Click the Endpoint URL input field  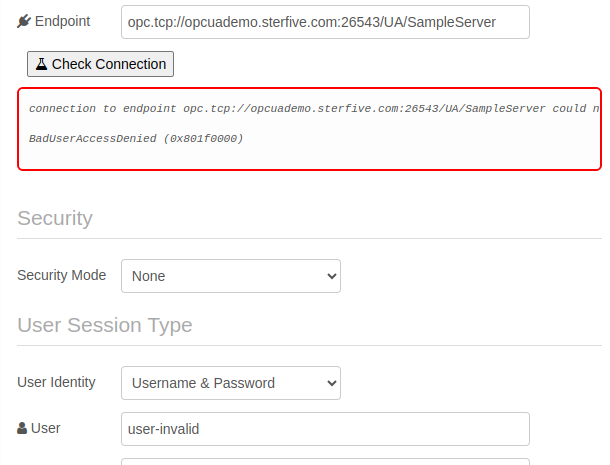(325, 22)
